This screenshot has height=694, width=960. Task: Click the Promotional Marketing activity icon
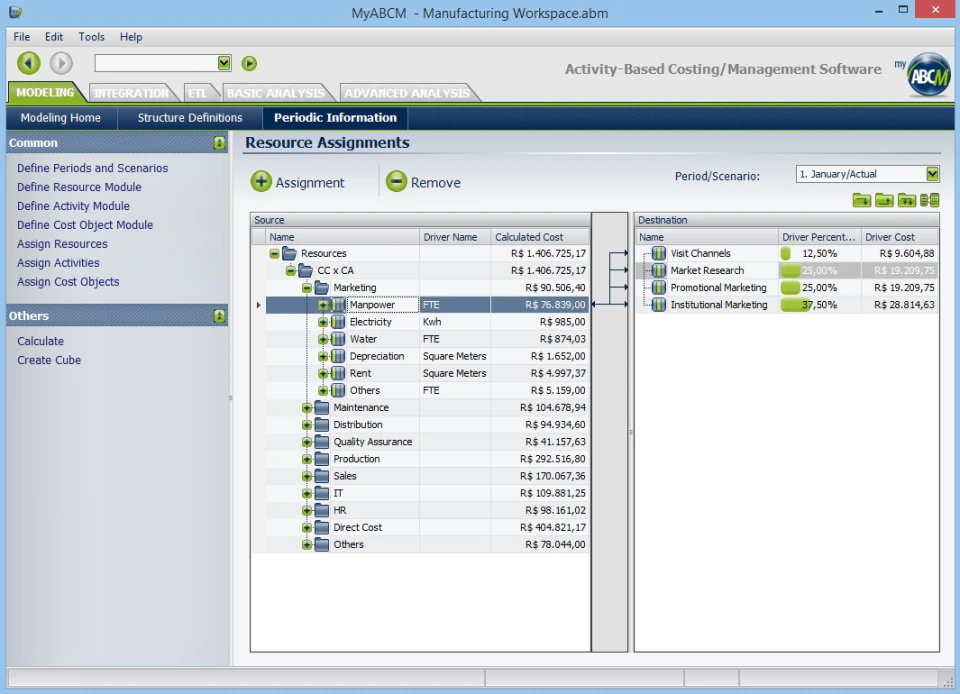click(659, 288)
